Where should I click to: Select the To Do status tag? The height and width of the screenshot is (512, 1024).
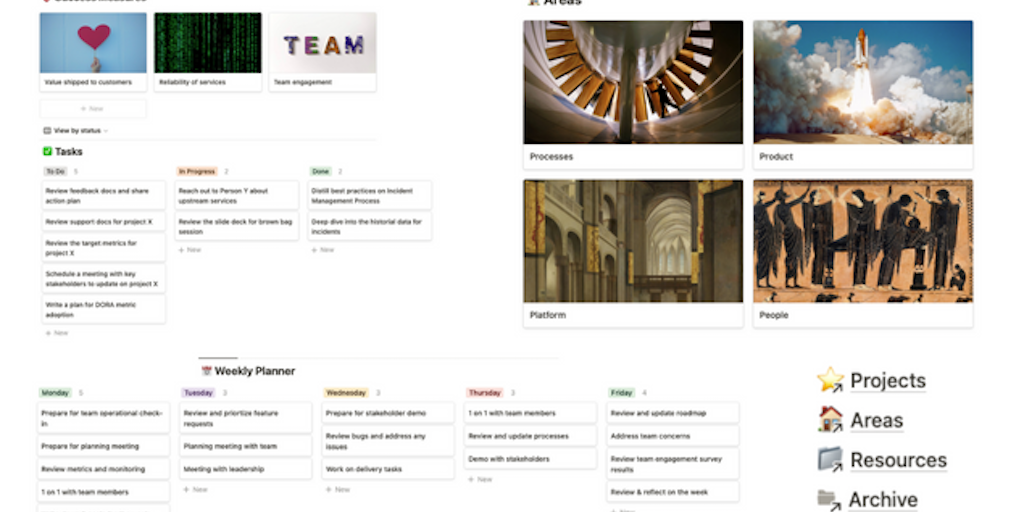(x=56, y=171)
